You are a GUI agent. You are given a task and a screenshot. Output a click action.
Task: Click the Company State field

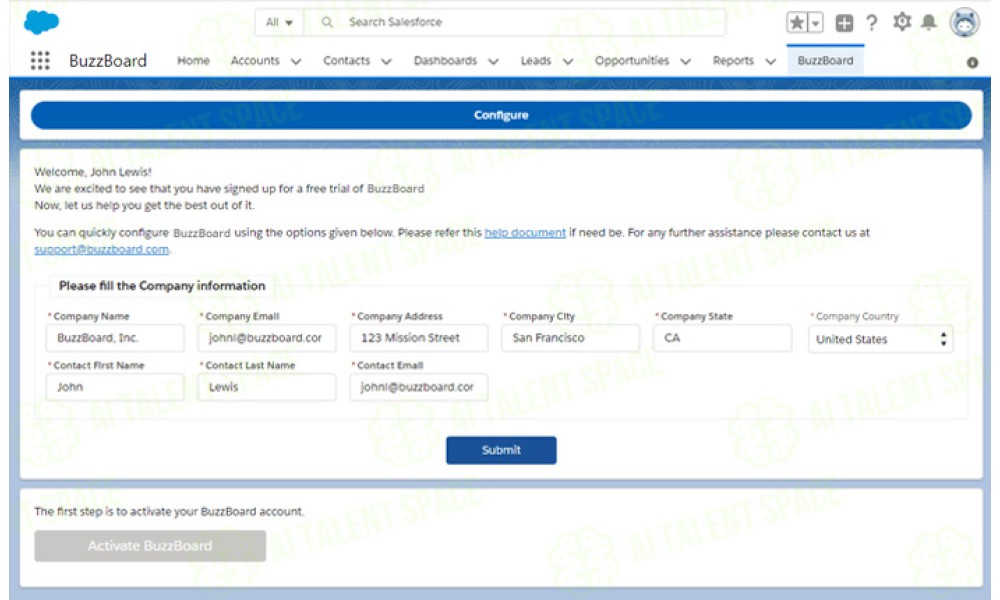722,338
